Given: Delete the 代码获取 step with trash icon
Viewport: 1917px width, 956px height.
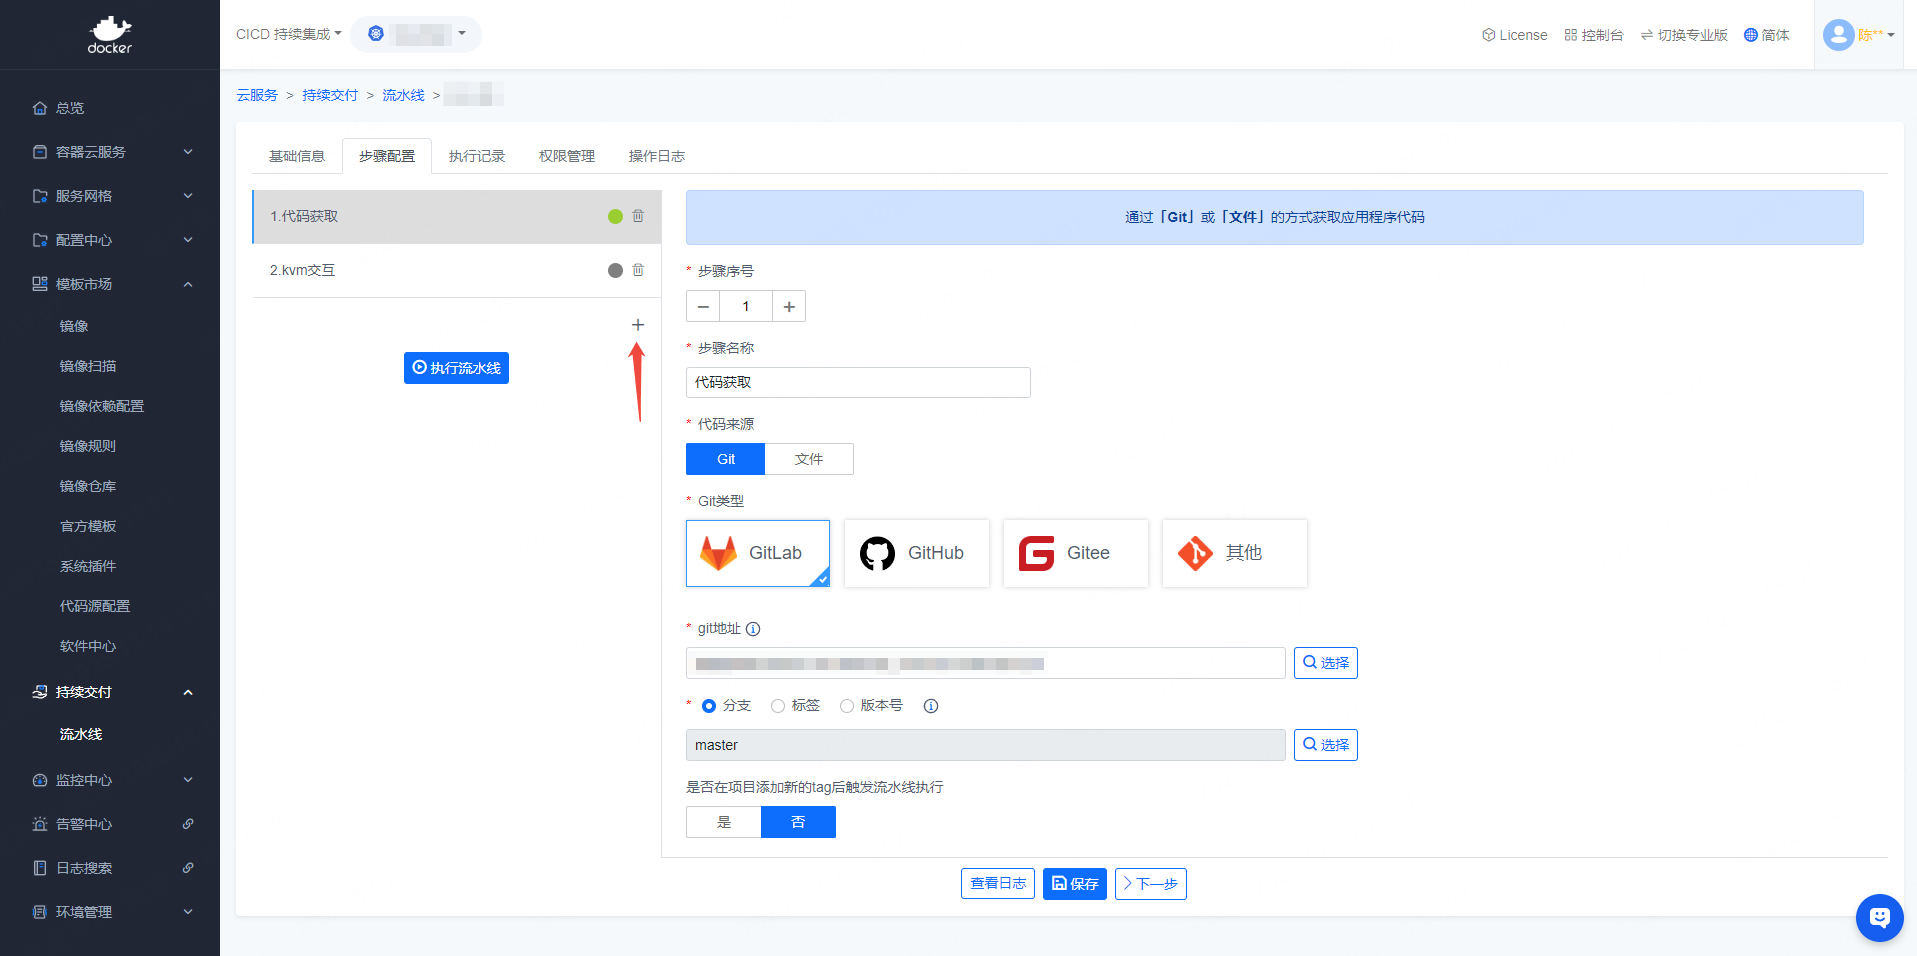Looking at the screenshot, I should (638, 216).
